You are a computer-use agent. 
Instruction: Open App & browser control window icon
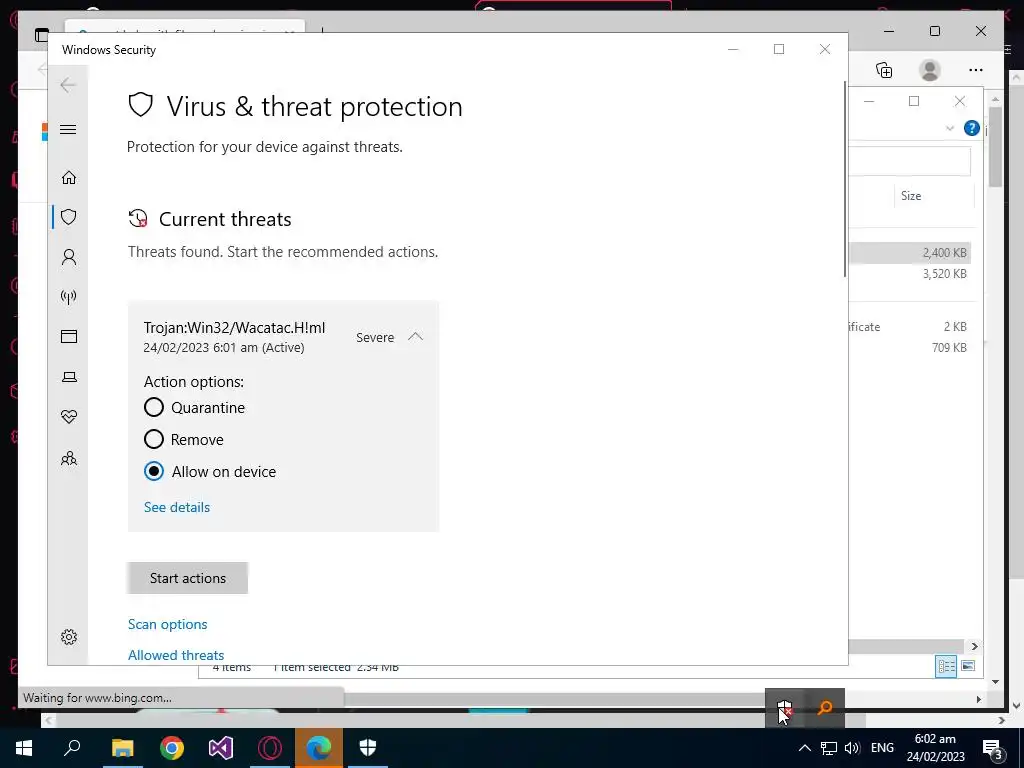tap(69, 336)
